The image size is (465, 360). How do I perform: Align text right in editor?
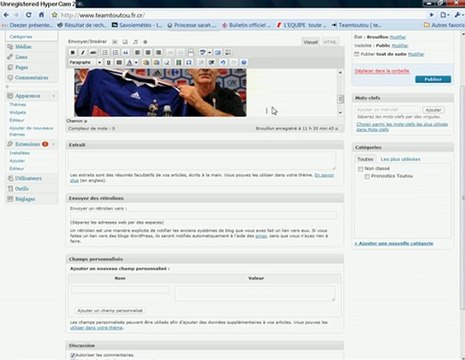[x=159, y=52]
